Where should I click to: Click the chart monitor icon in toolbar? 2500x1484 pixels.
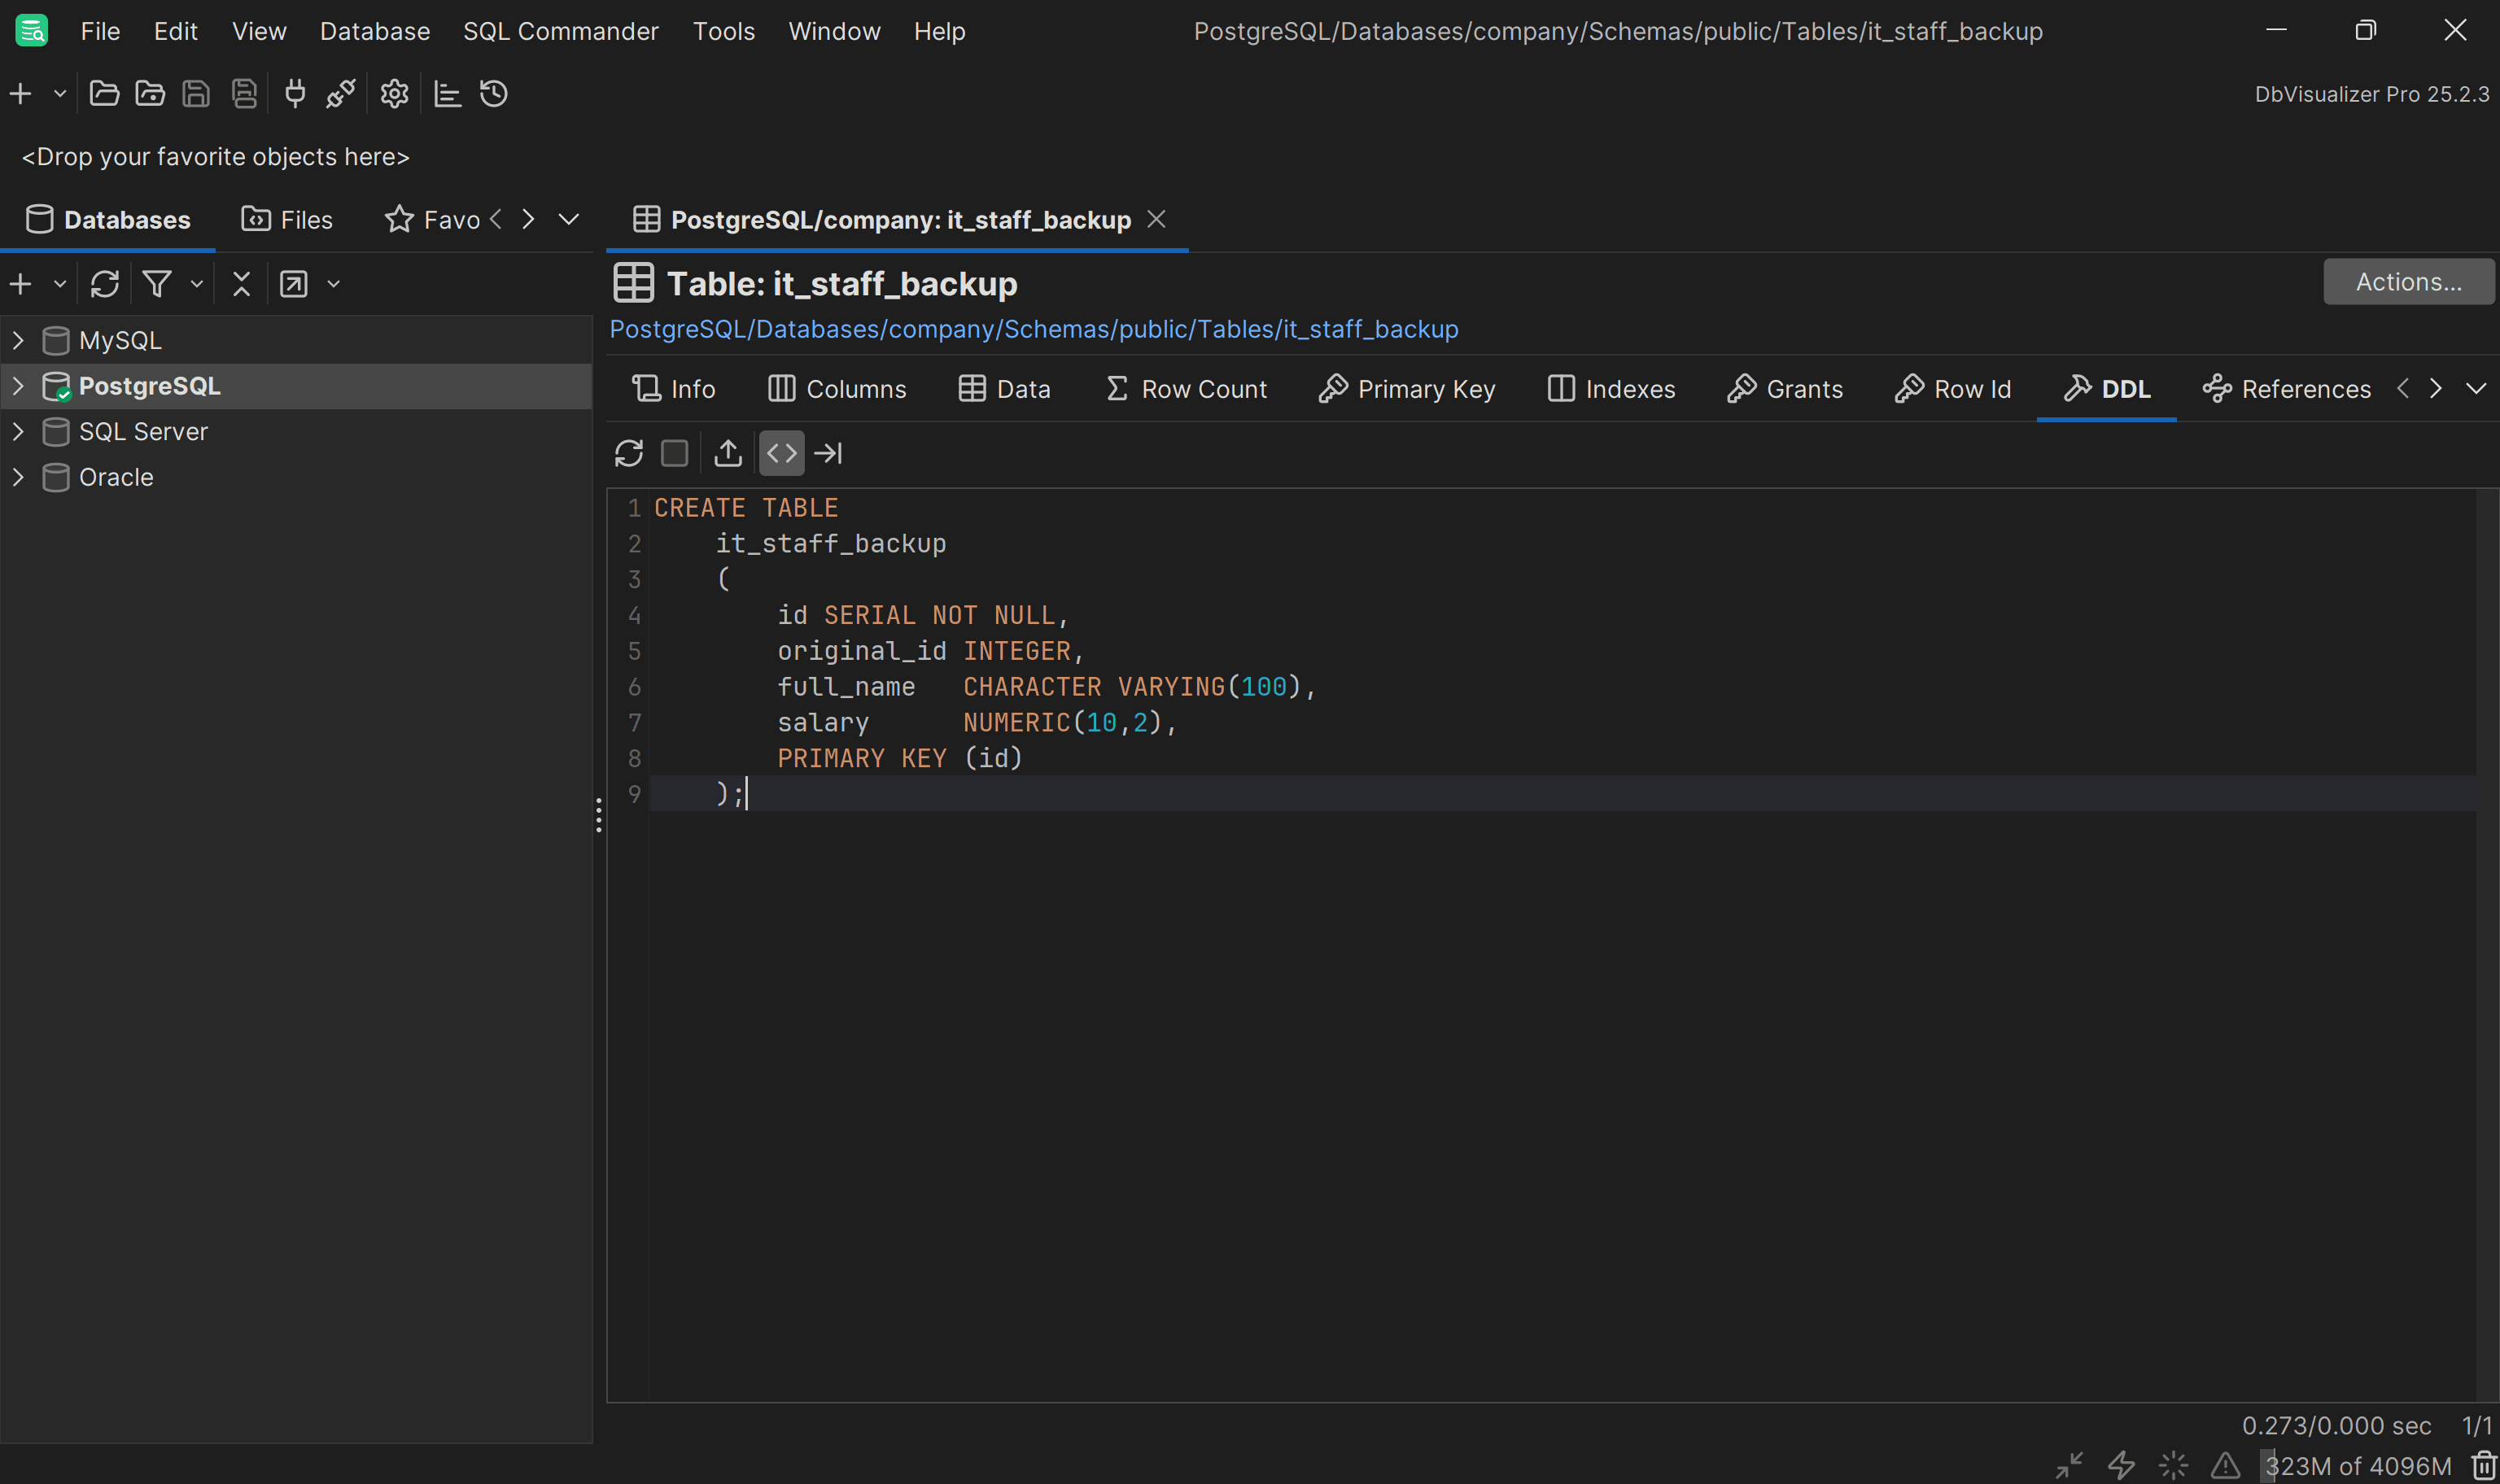(447, 94)
